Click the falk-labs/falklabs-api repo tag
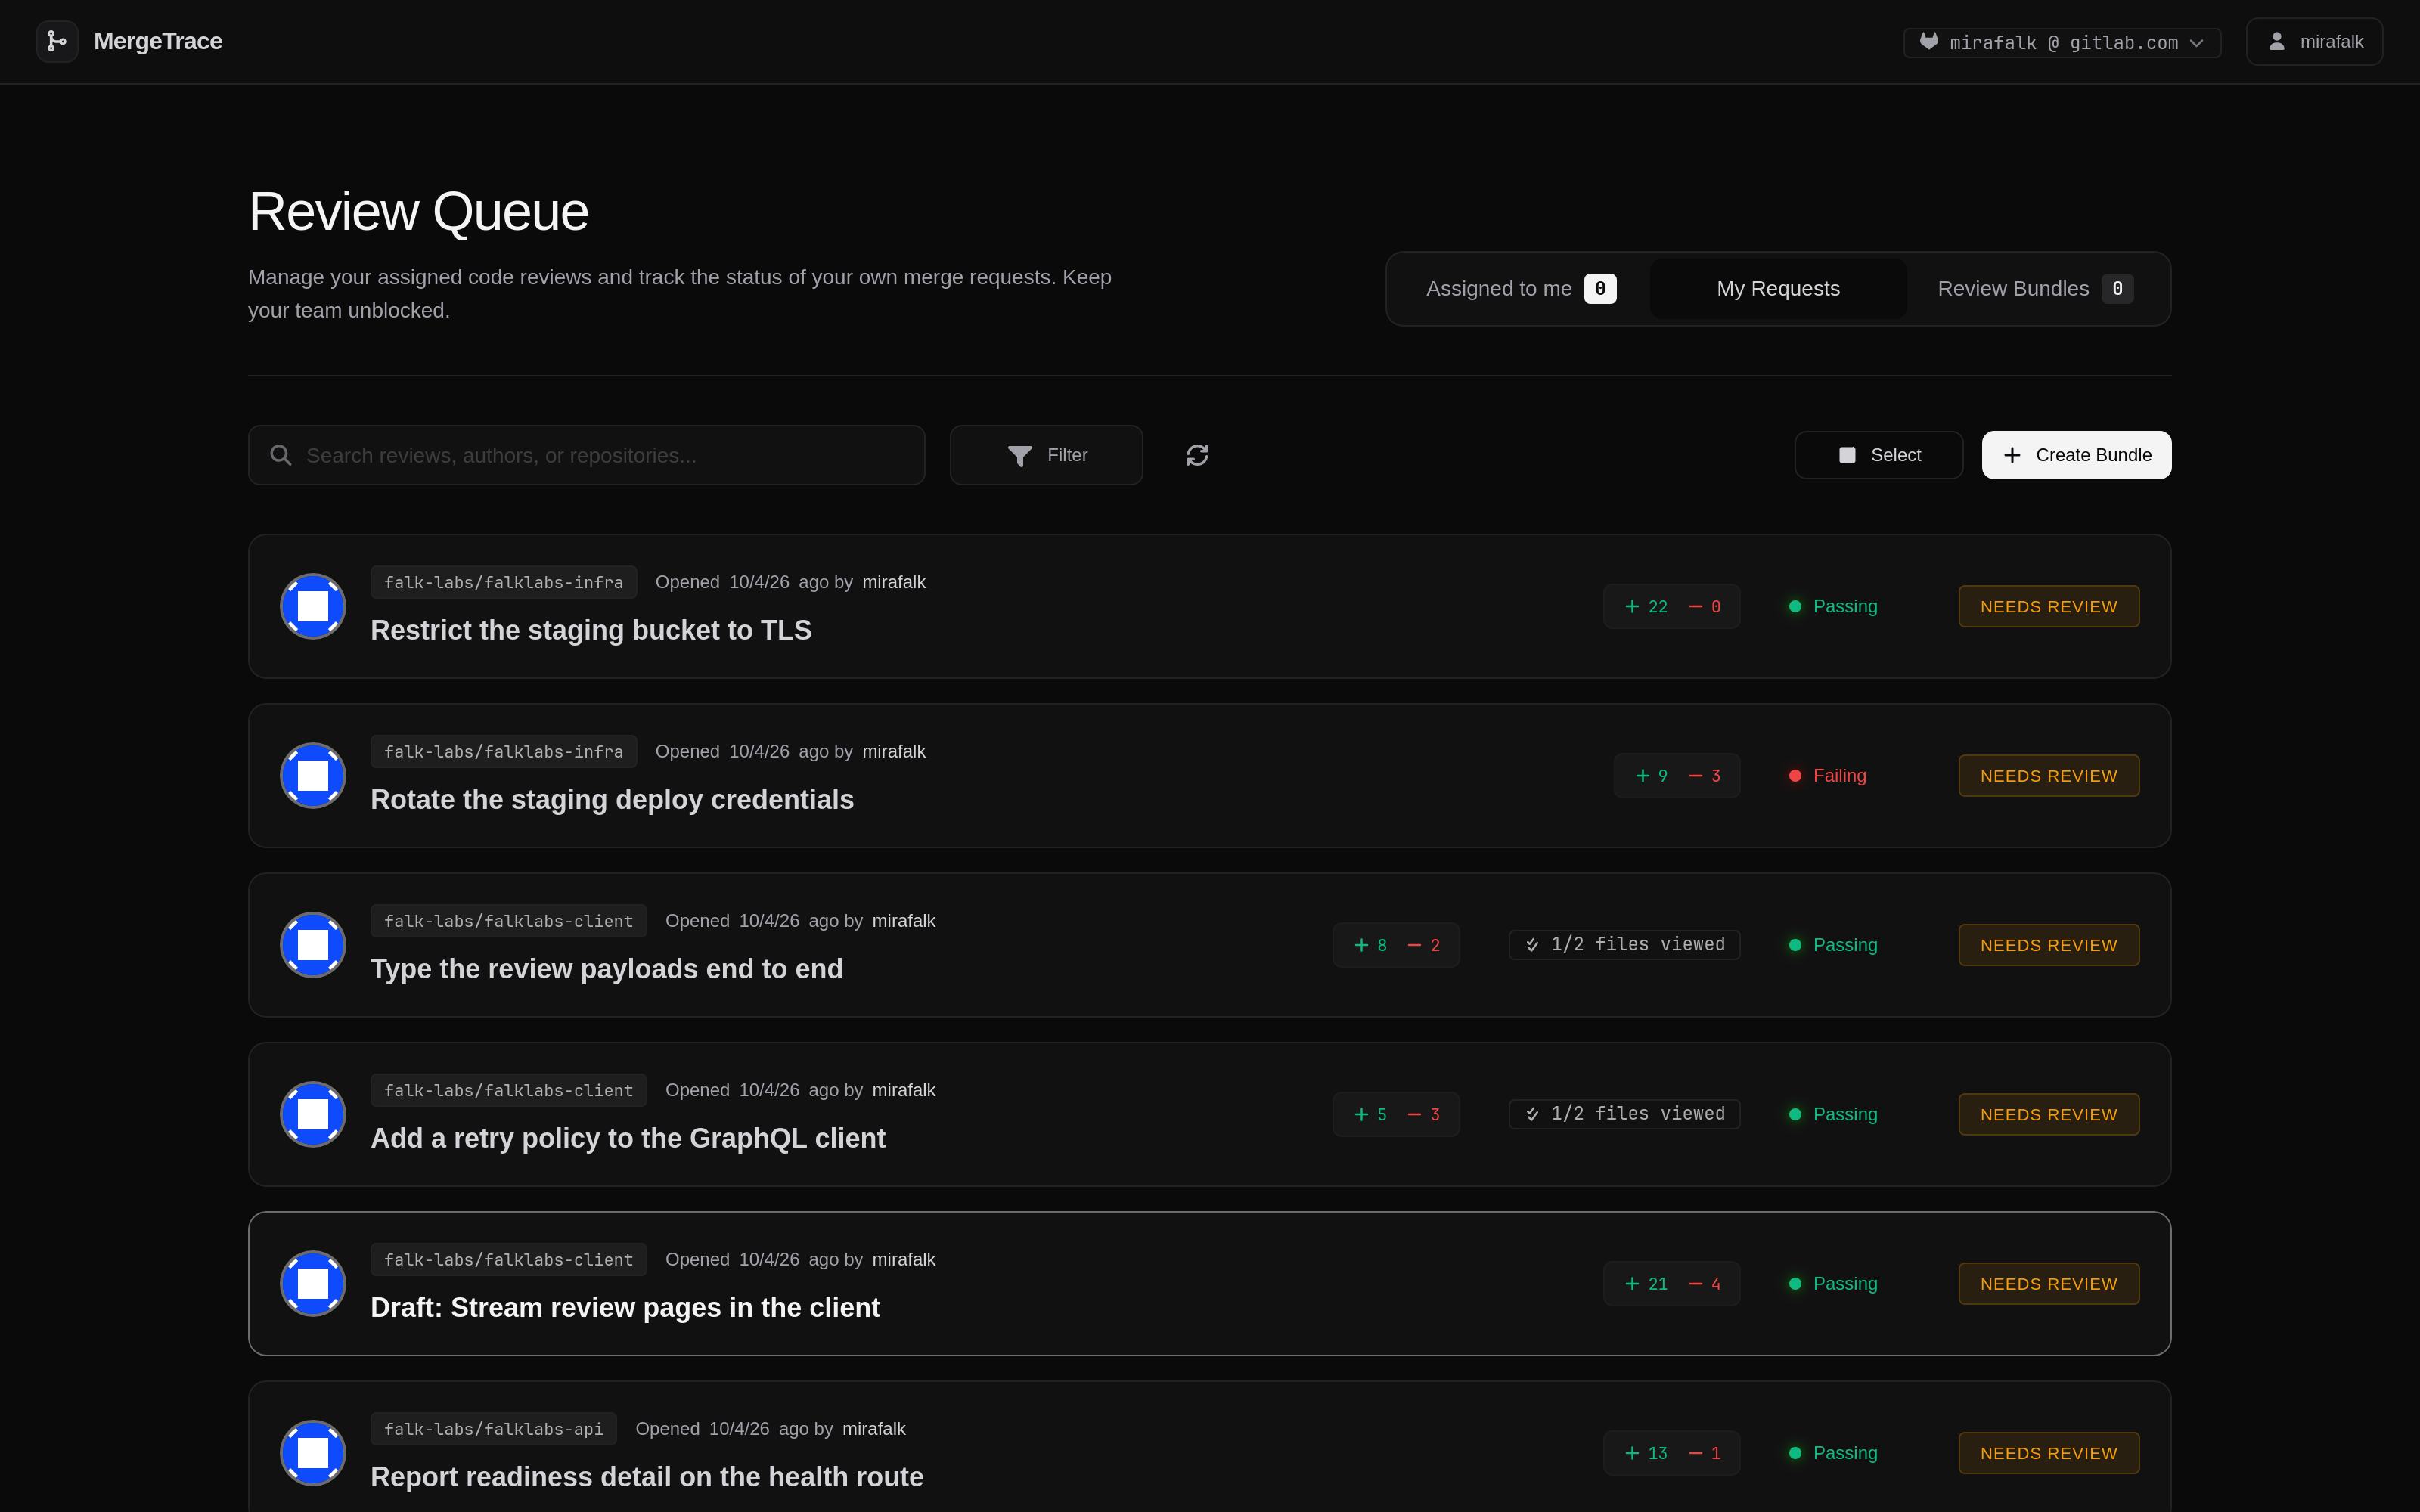The image size is (2420, 1512). pos(493,1429)
